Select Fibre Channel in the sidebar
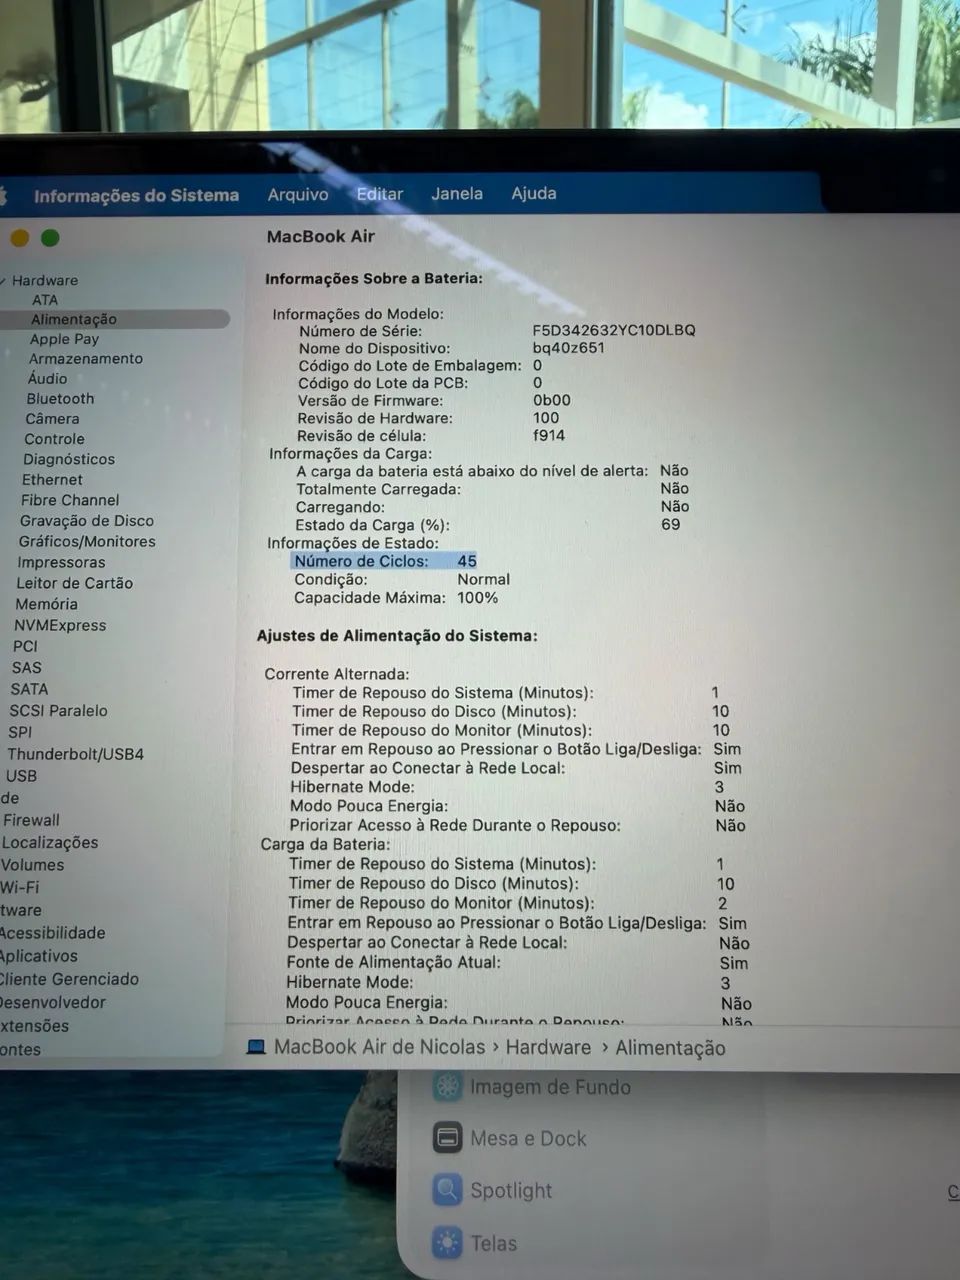Screen dimensions: 960x1280 pos(70,500)
